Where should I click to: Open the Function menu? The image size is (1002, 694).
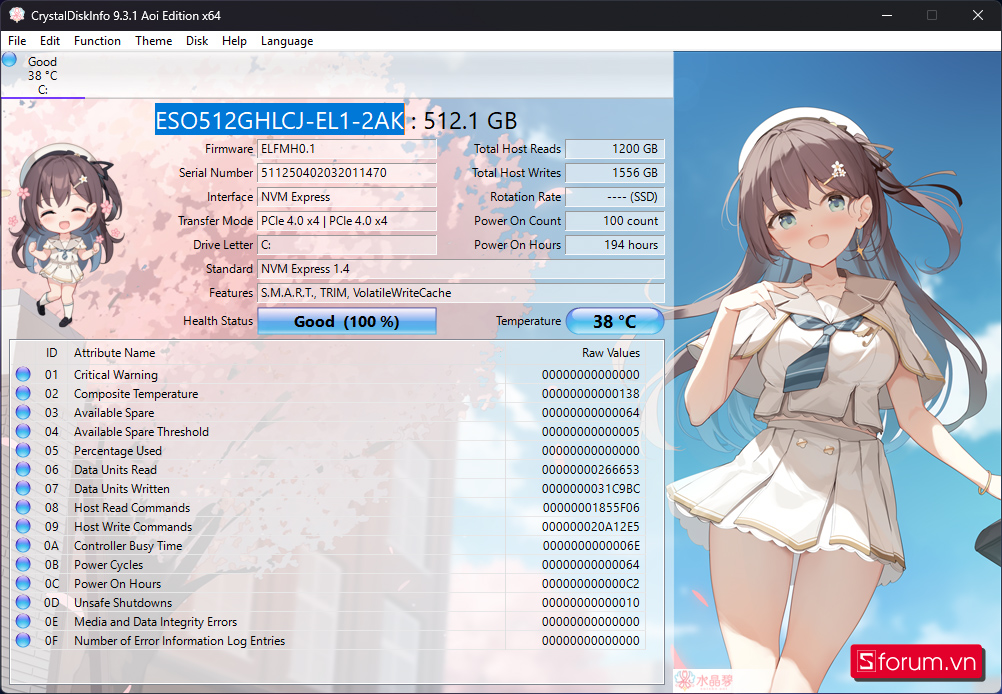97,41
